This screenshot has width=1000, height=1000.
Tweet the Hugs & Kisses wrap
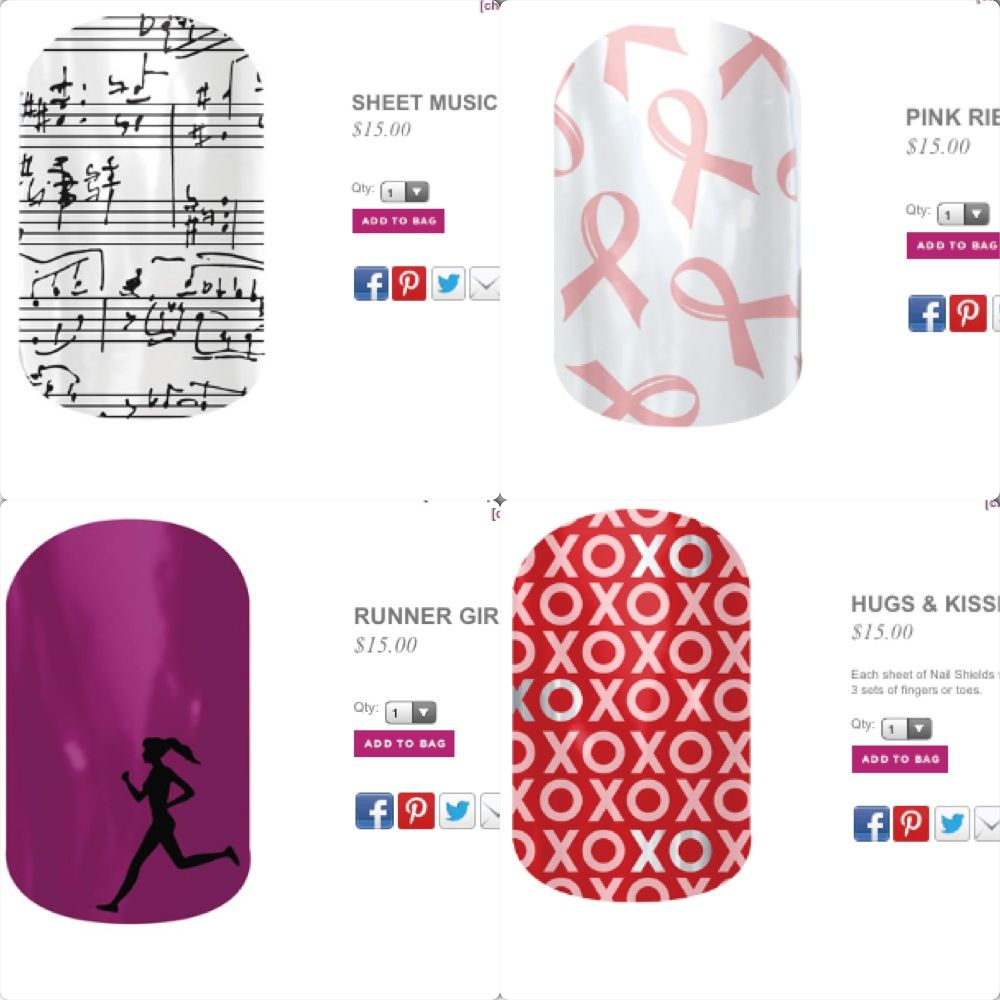(952, 823)
